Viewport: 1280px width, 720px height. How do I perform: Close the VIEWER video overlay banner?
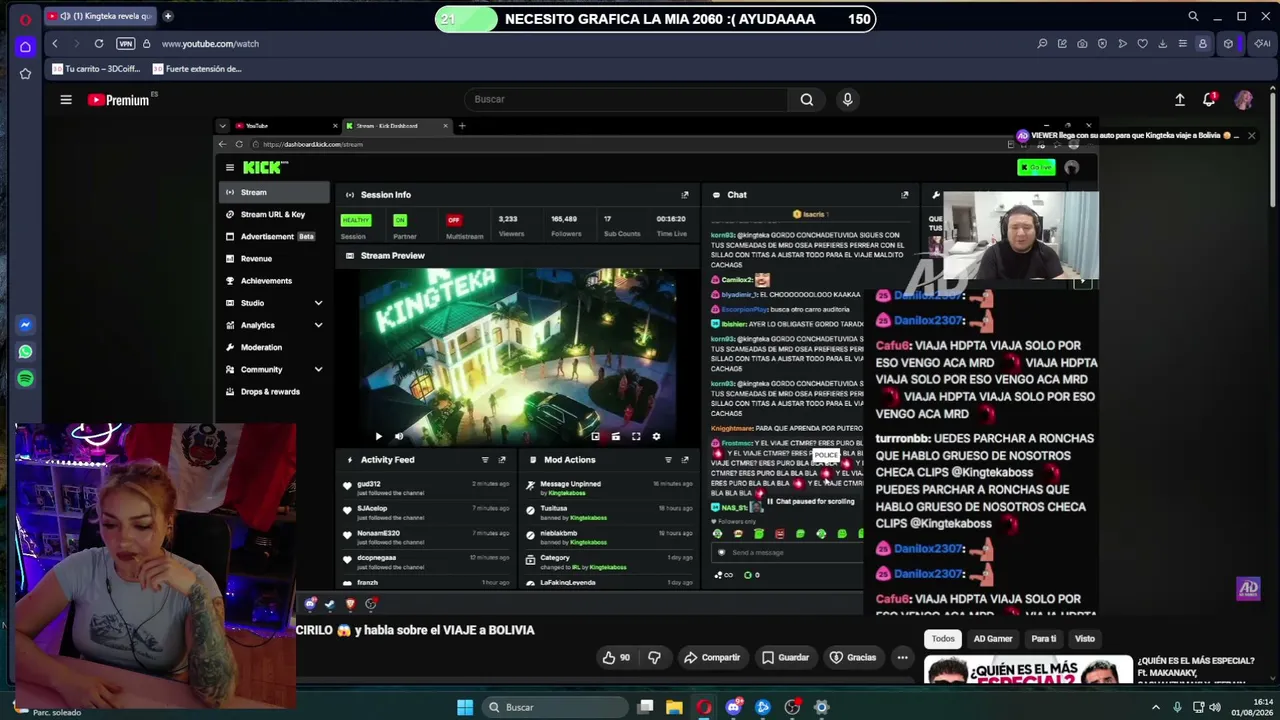tap(1251, 135)
